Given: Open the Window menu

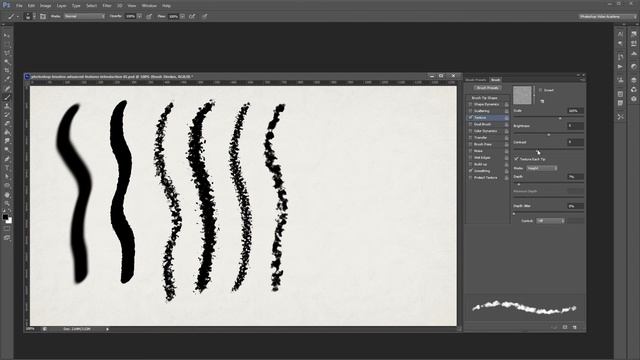Looking at the screenshot, I should [x=149, y=6].
